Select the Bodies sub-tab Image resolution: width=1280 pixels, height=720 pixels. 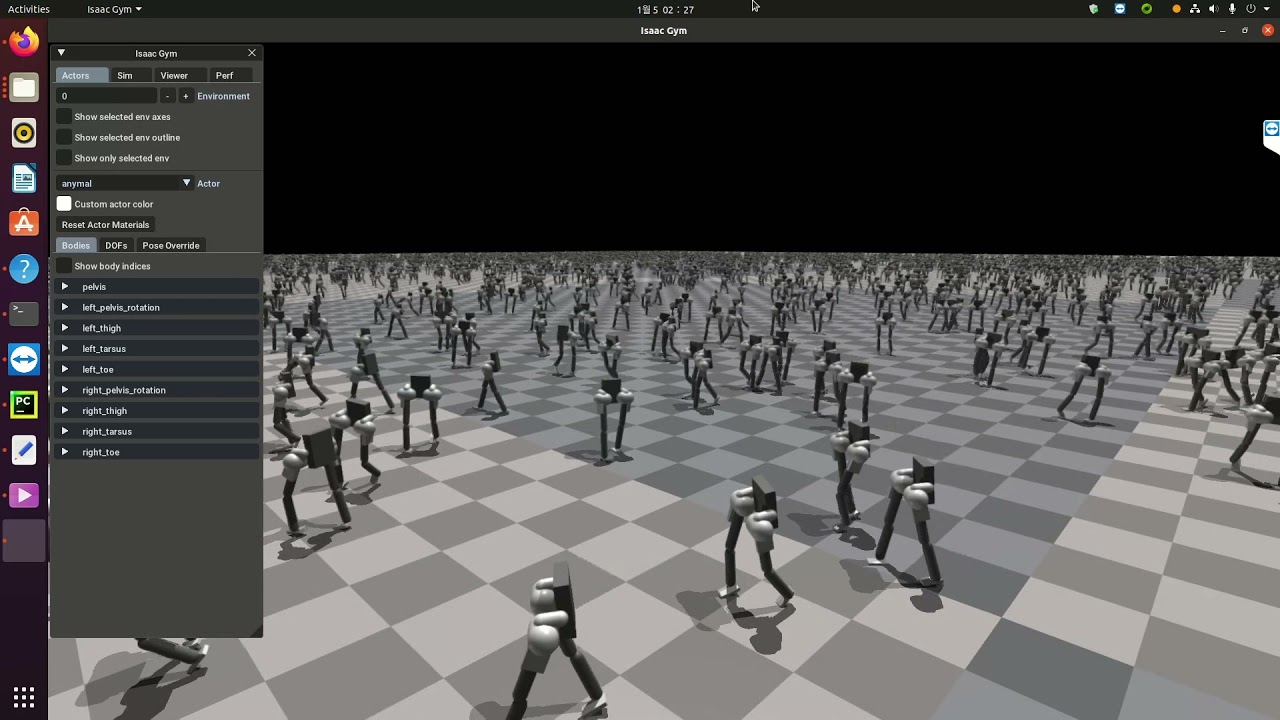pyautogui.click(x=76, y=245)
